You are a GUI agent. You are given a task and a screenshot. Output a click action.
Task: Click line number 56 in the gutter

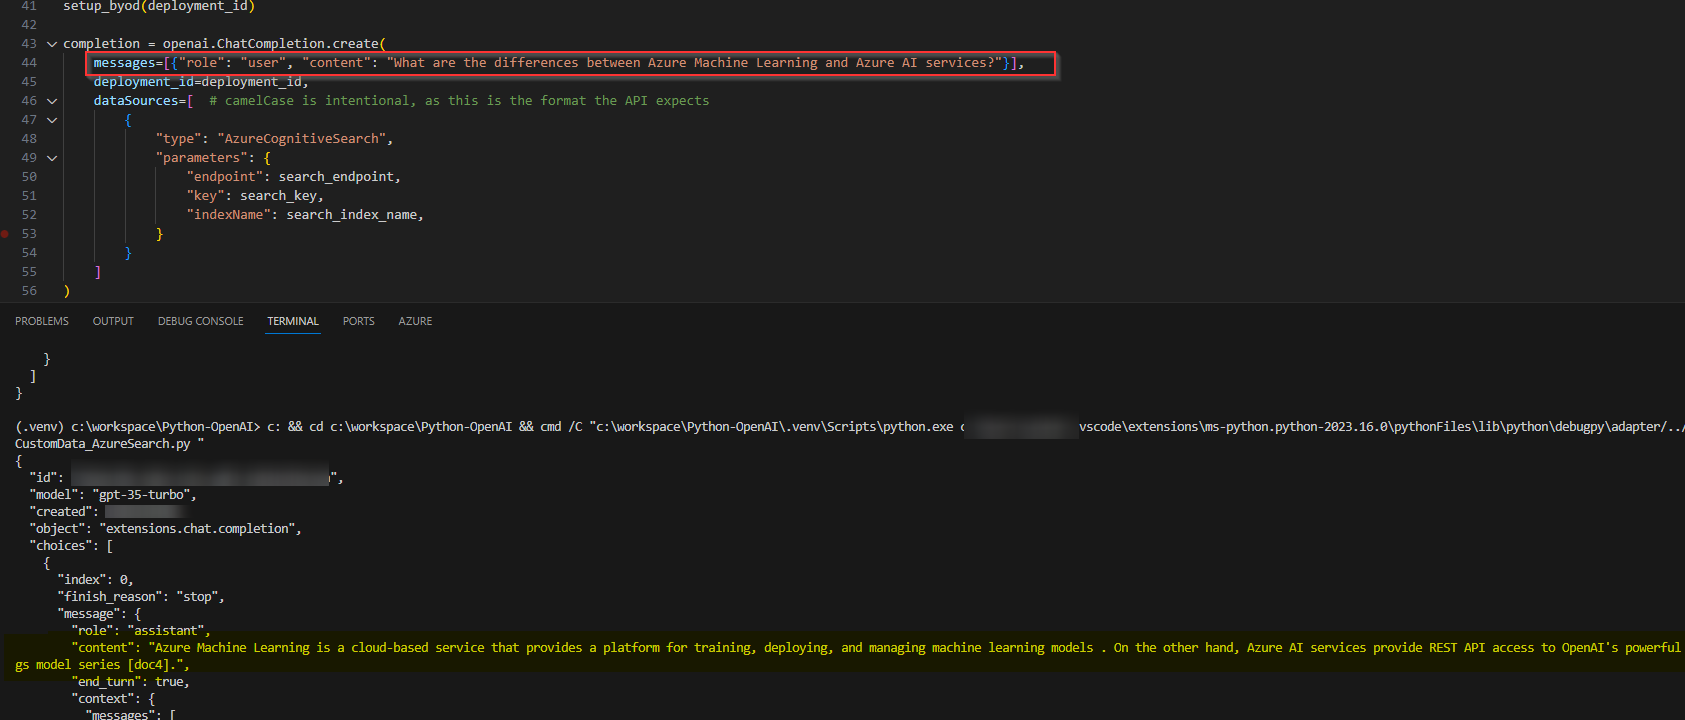[x=29, y=291]
